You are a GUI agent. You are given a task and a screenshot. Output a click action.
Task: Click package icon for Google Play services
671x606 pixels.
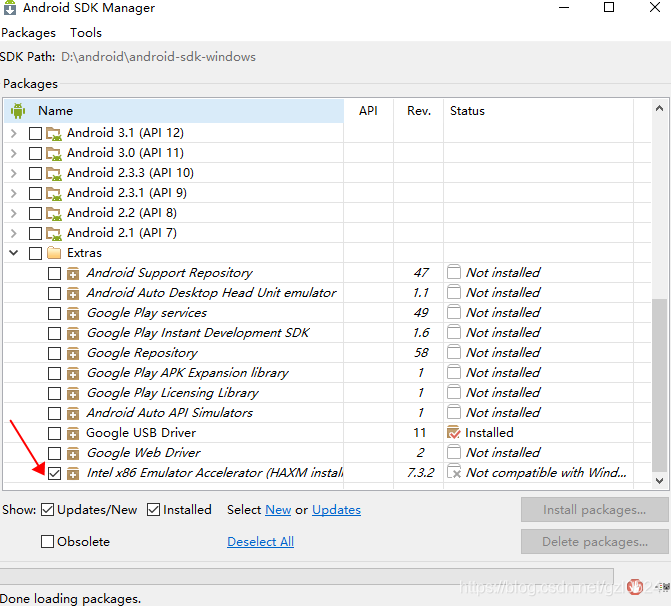tap(73, 313)
